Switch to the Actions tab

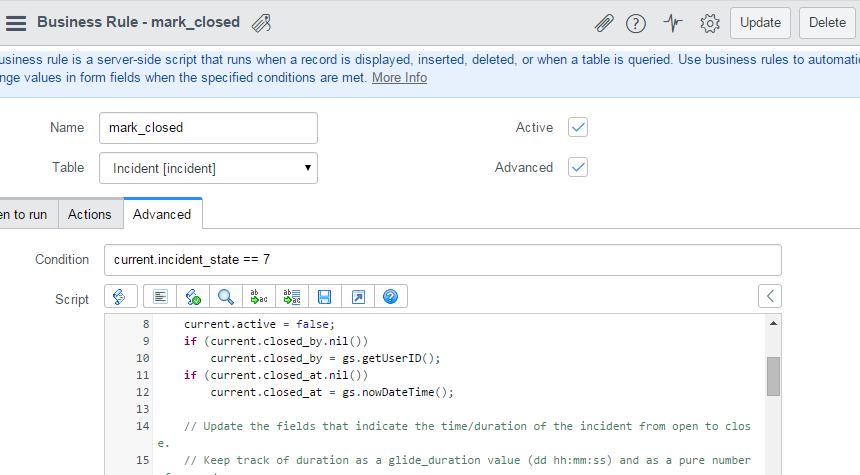pyautogui.click(x=89, y=214)
